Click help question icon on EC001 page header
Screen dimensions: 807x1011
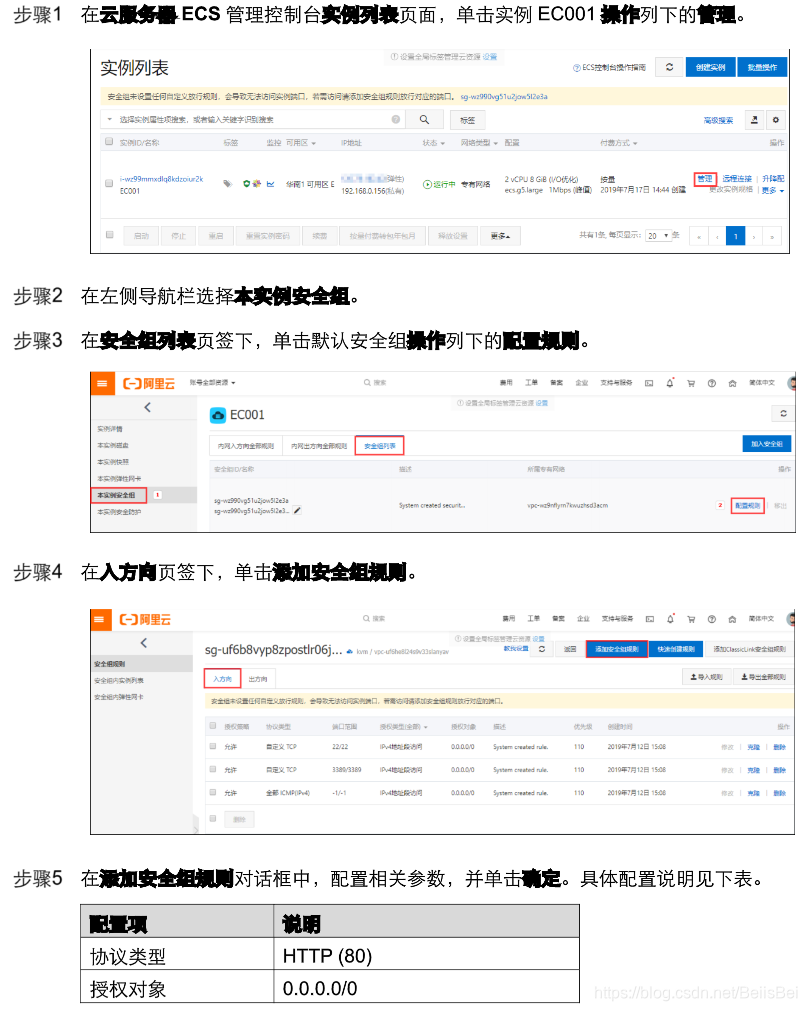pos(712,383)
